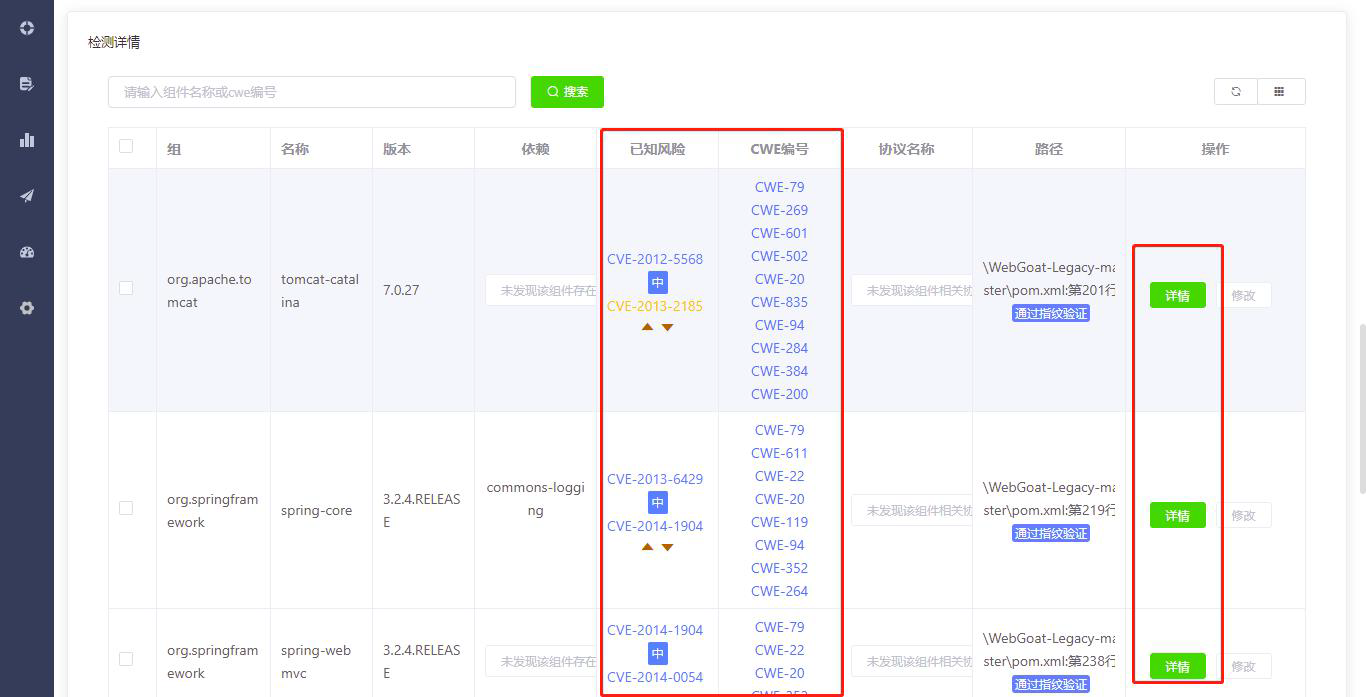Open the CWE-284 link
Screen dimensions: 1366x697
coord(780,348)
